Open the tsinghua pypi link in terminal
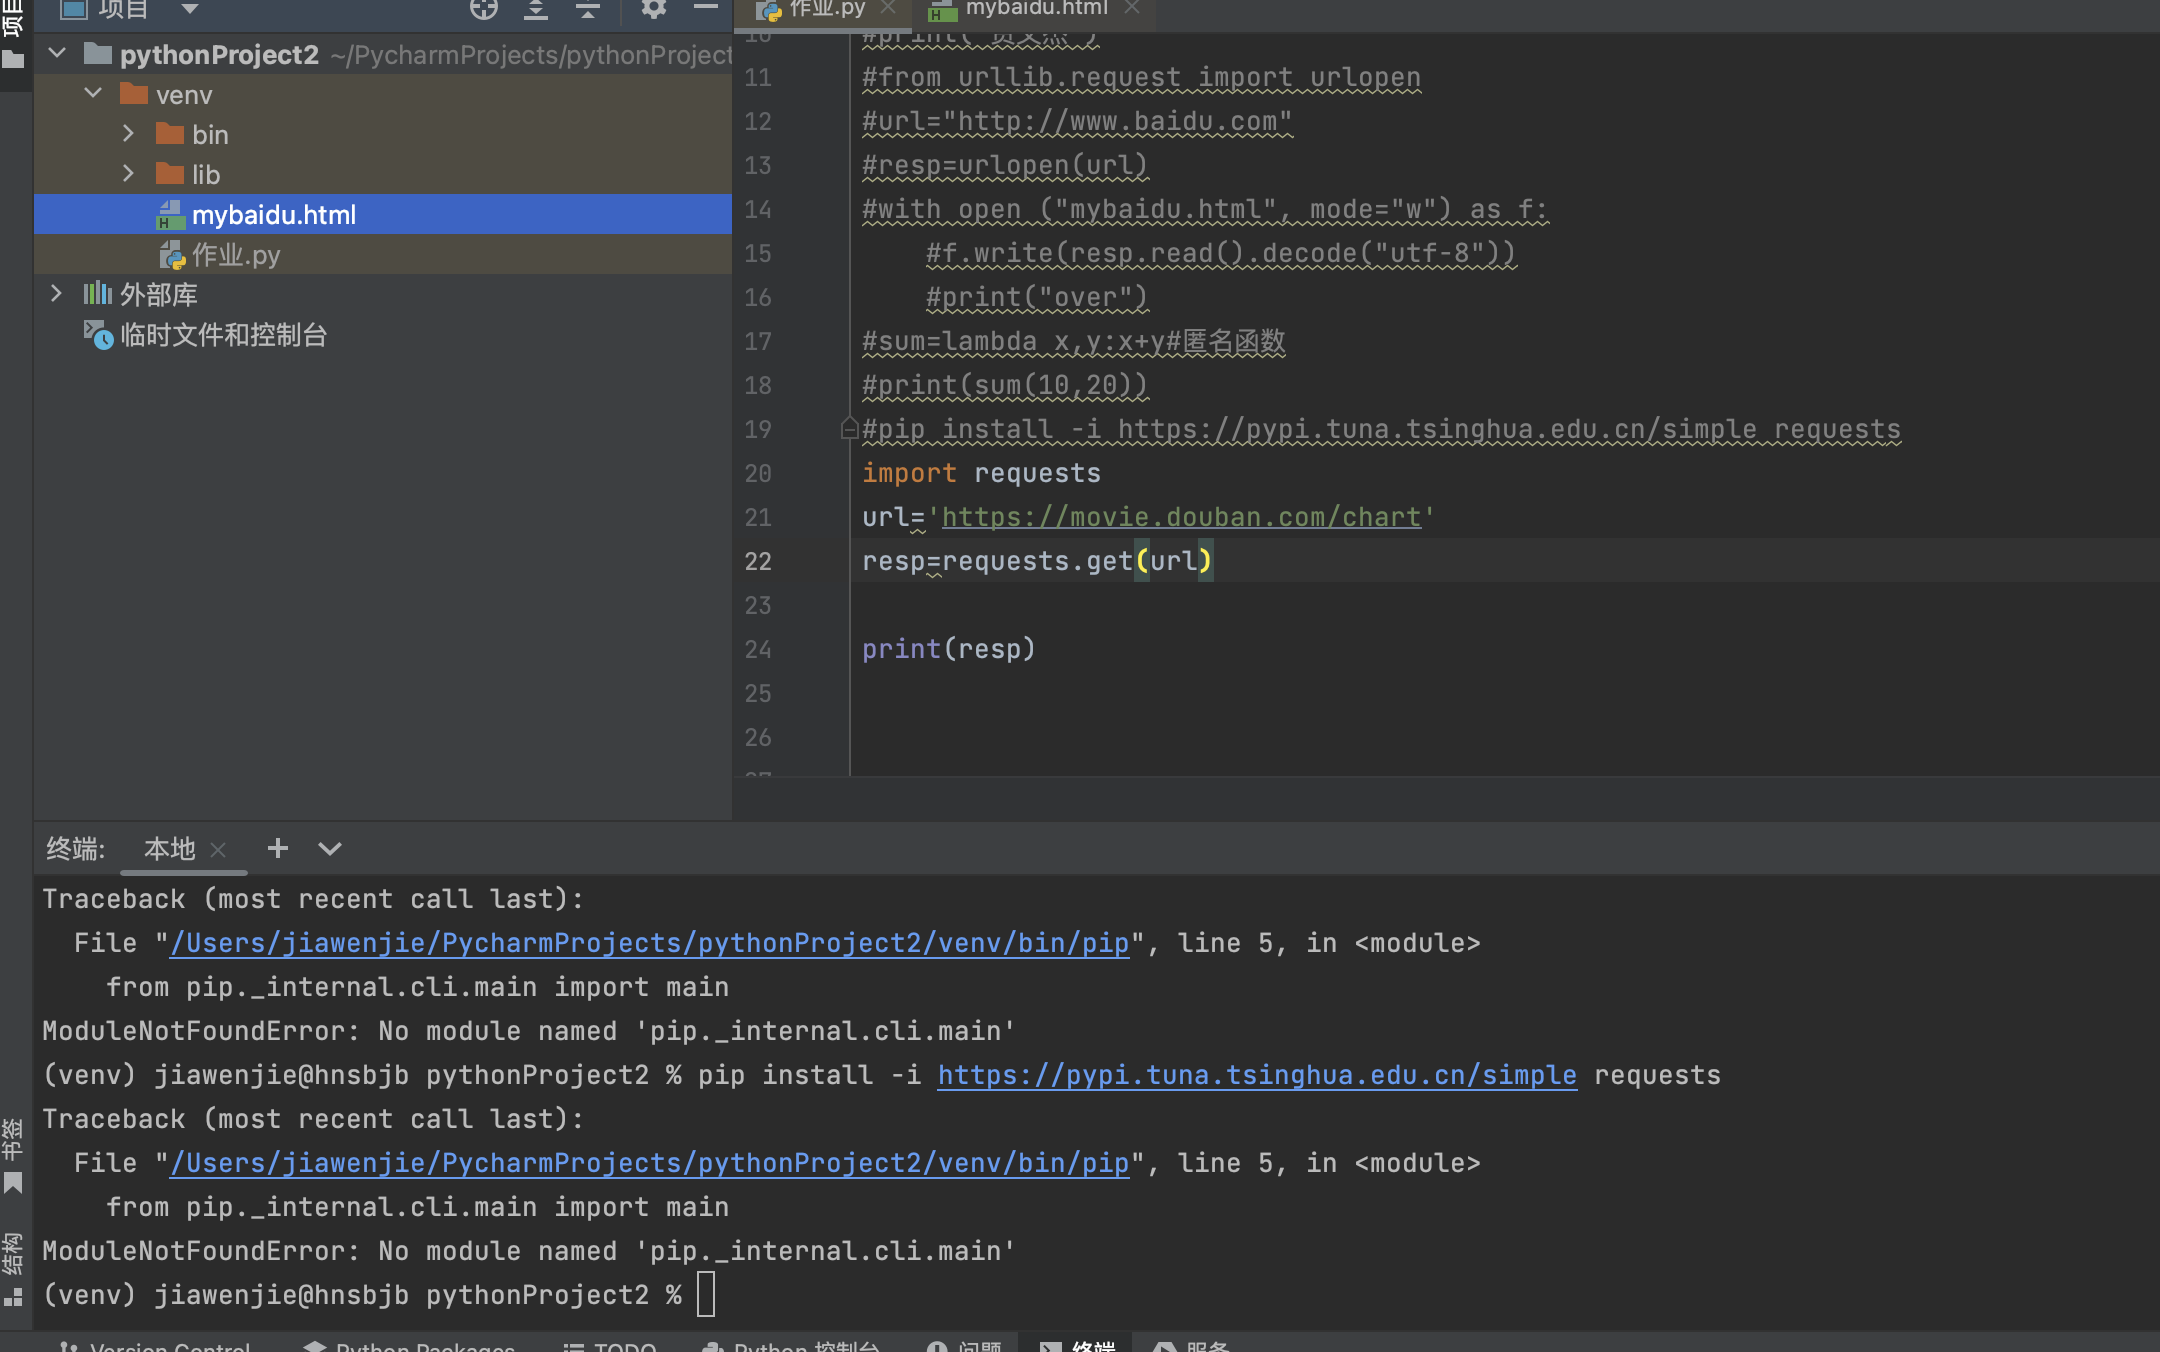The width and height of the screenshot is (2160, 1352). (x=1256, y=1075)
